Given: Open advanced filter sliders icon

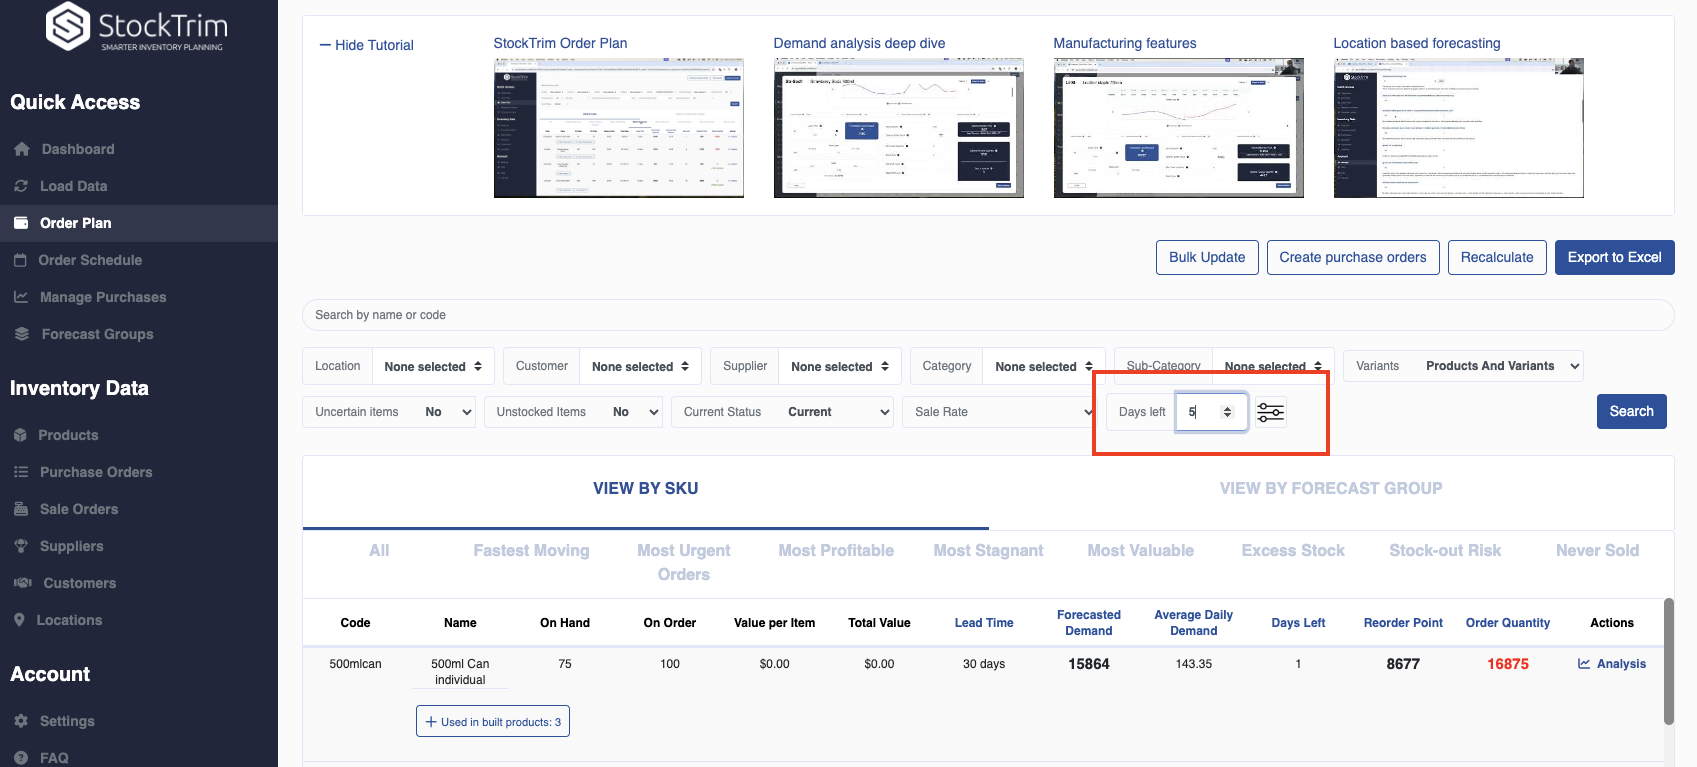Looking at the screenshot, I should click(1270, 412).
